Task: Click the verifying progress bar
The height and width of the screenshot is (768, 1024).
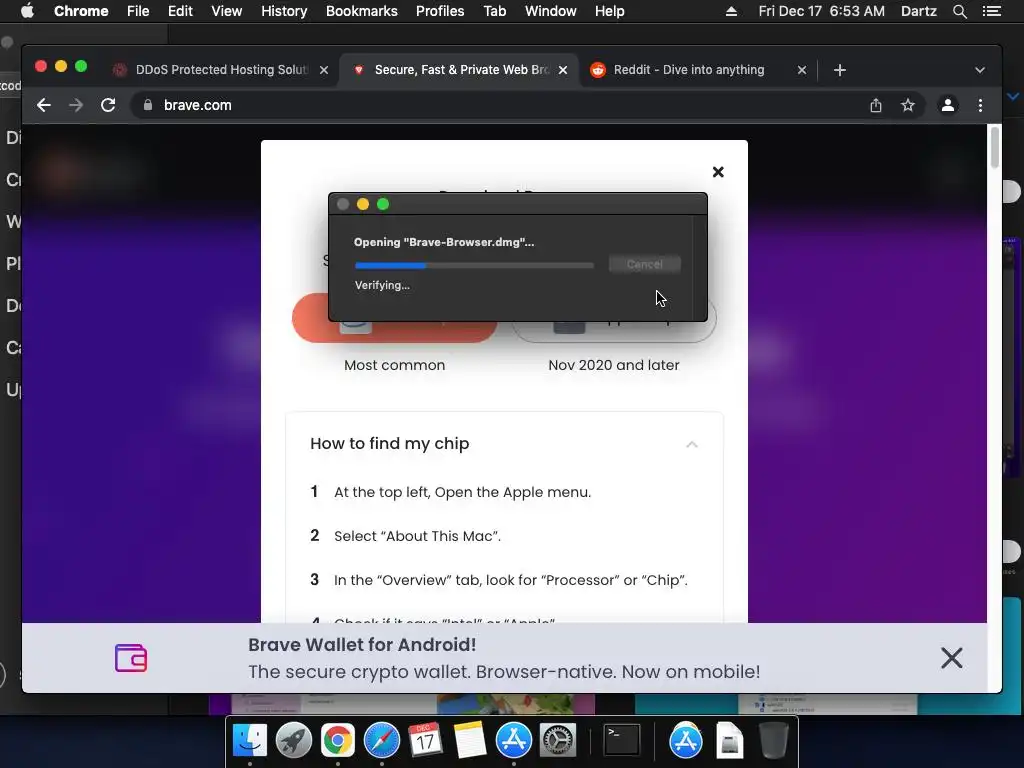Action: coord(474,265)
